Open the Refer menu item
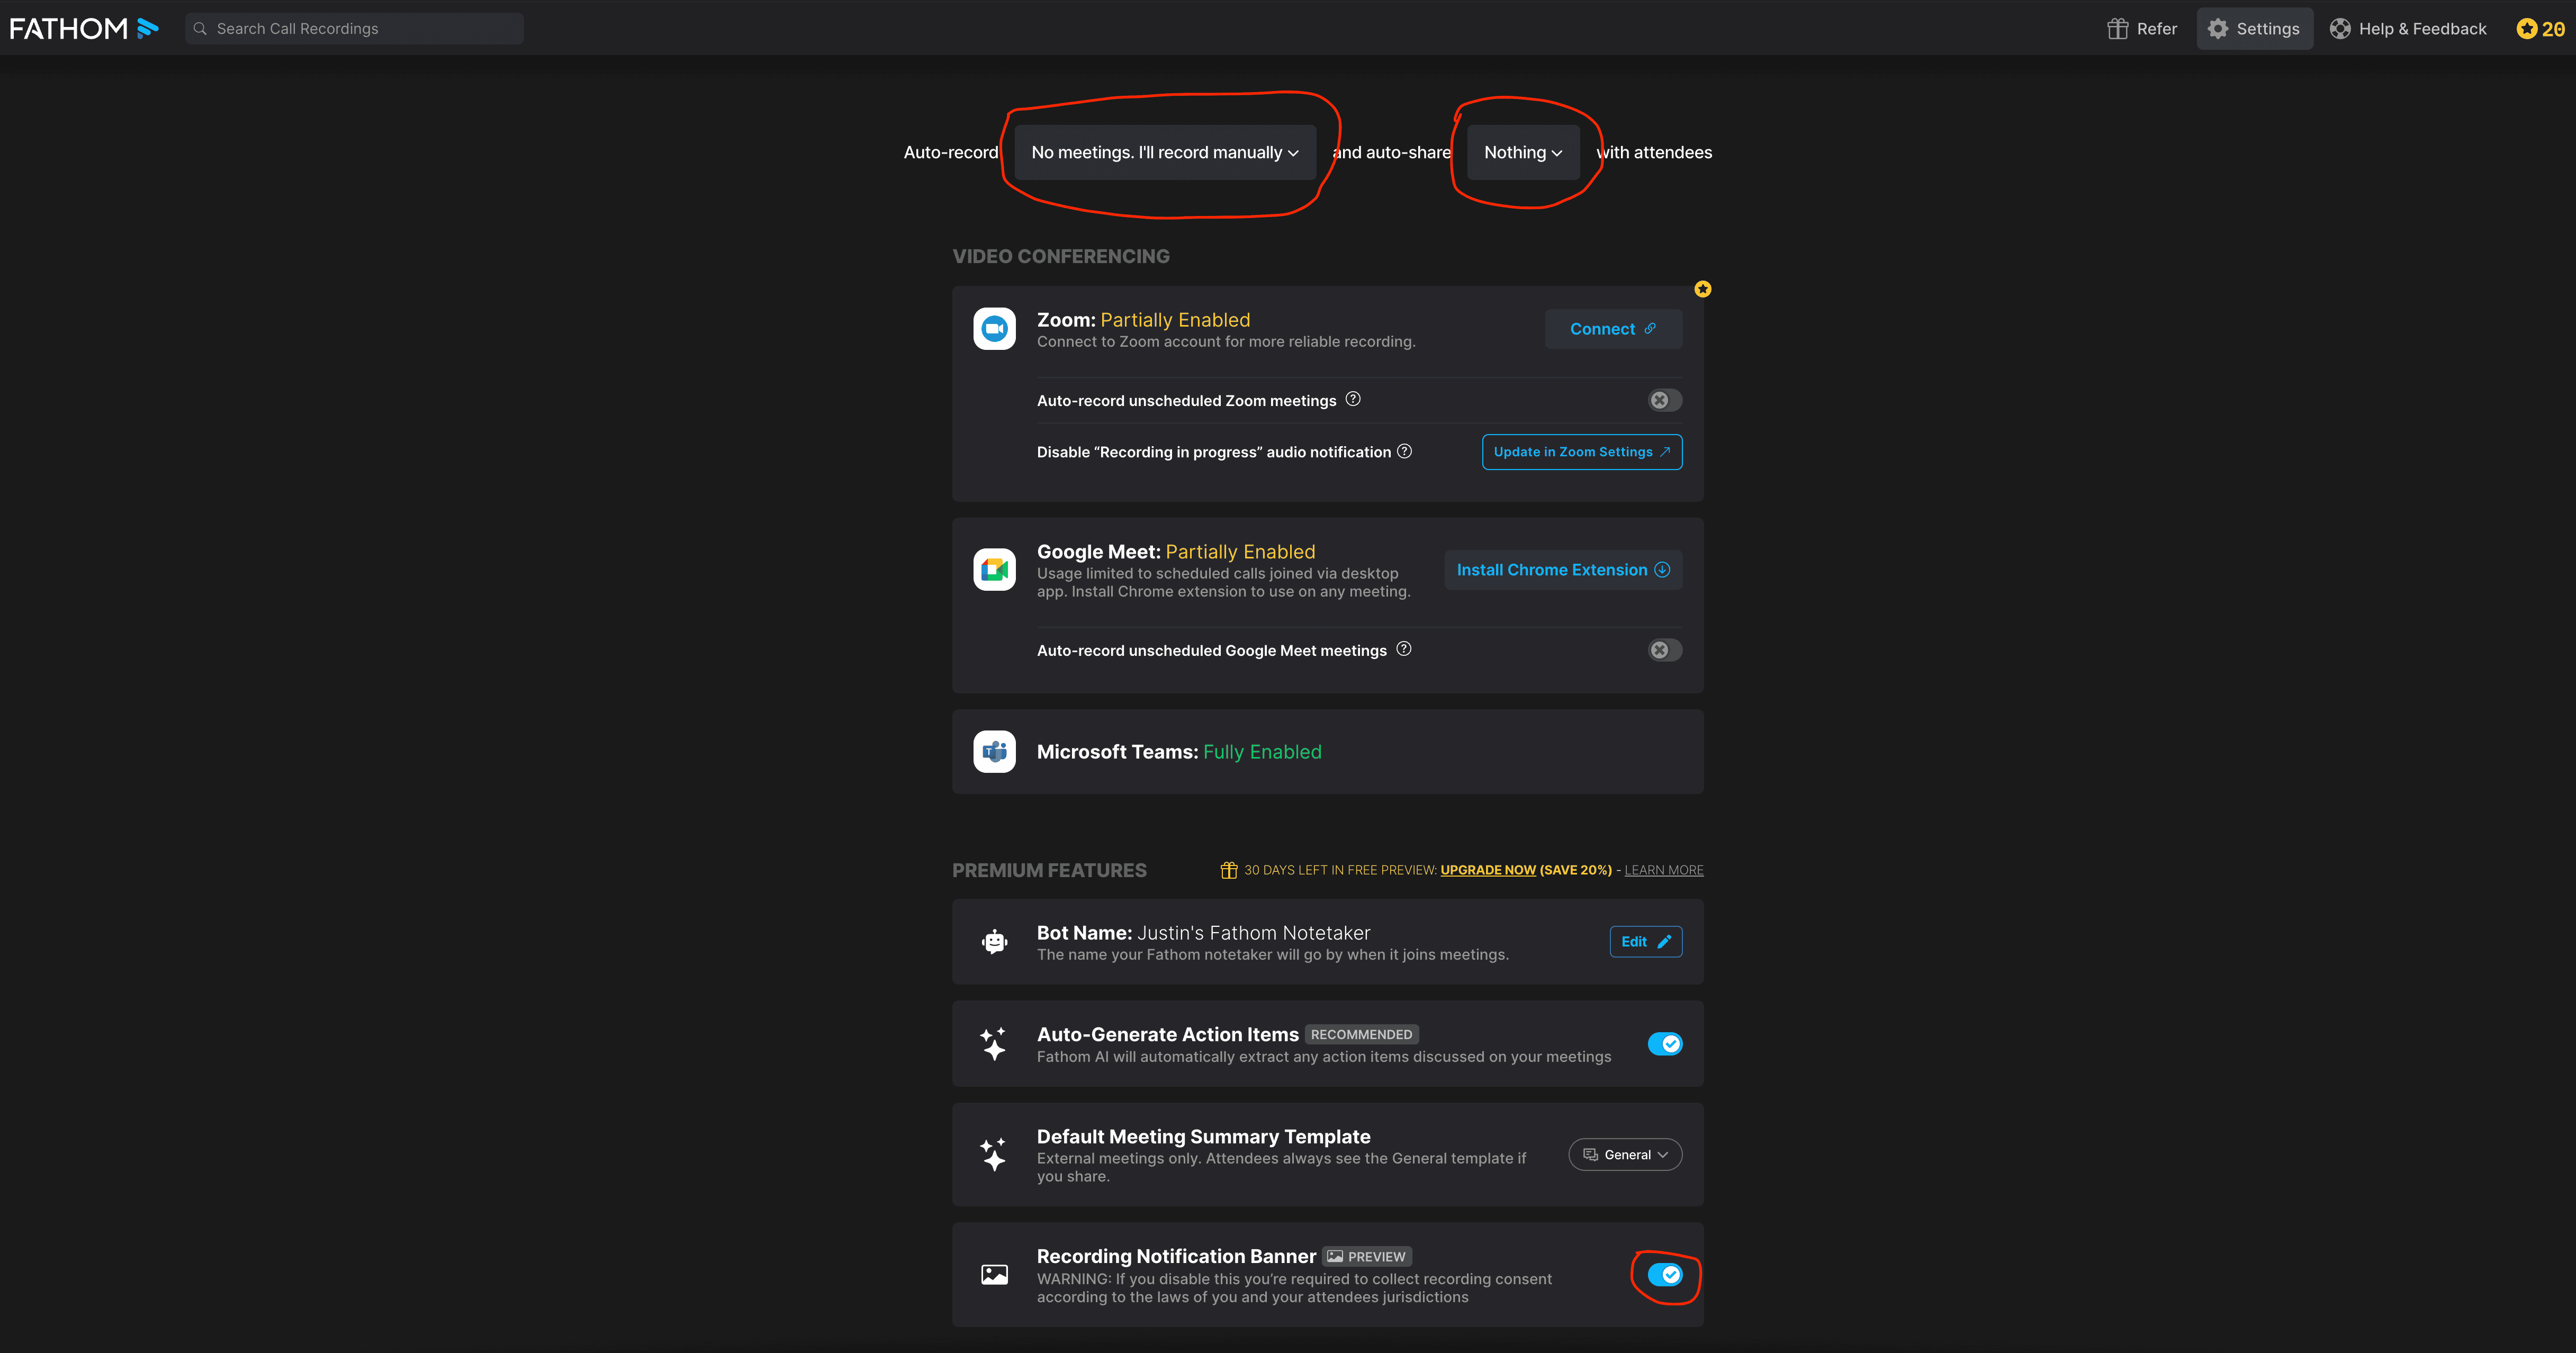Image resolution: width=2576 pixels, height=1353 pixels. click(x=2142, y=28)
